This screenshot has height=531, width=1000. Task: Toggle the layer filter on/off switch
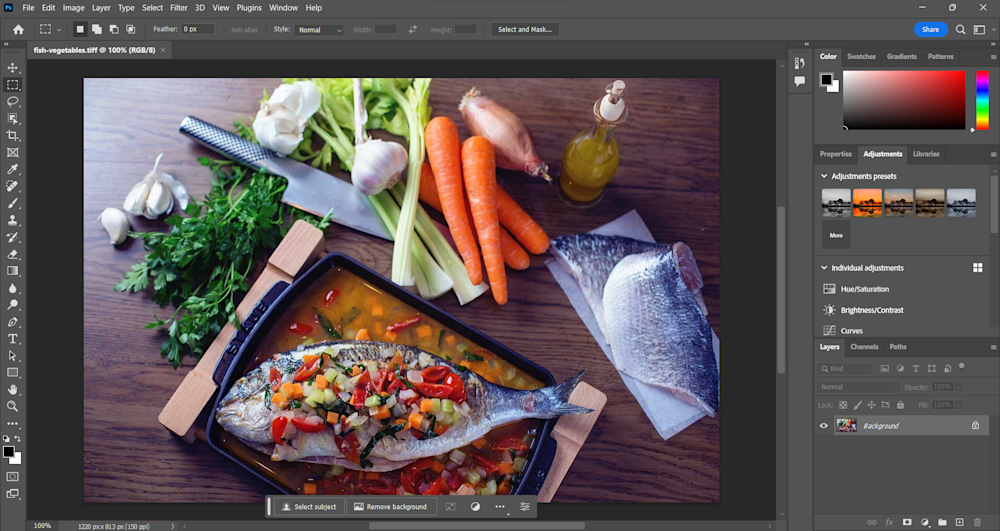(x=960, y=368)
